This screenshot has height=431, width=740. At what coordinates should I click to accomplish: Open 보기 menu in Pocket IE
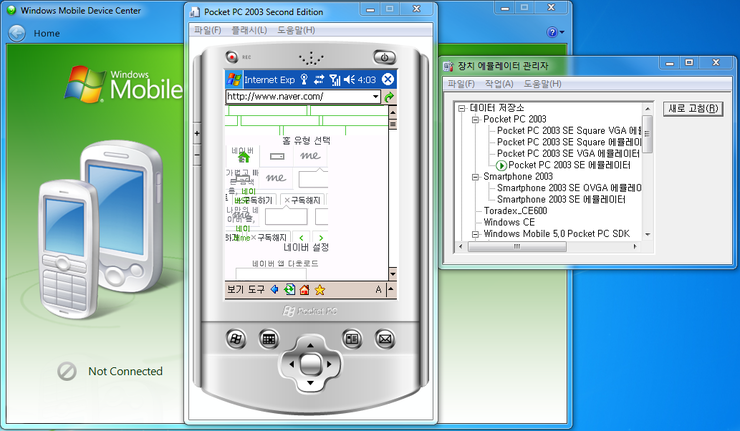click(x=235, y=289)
